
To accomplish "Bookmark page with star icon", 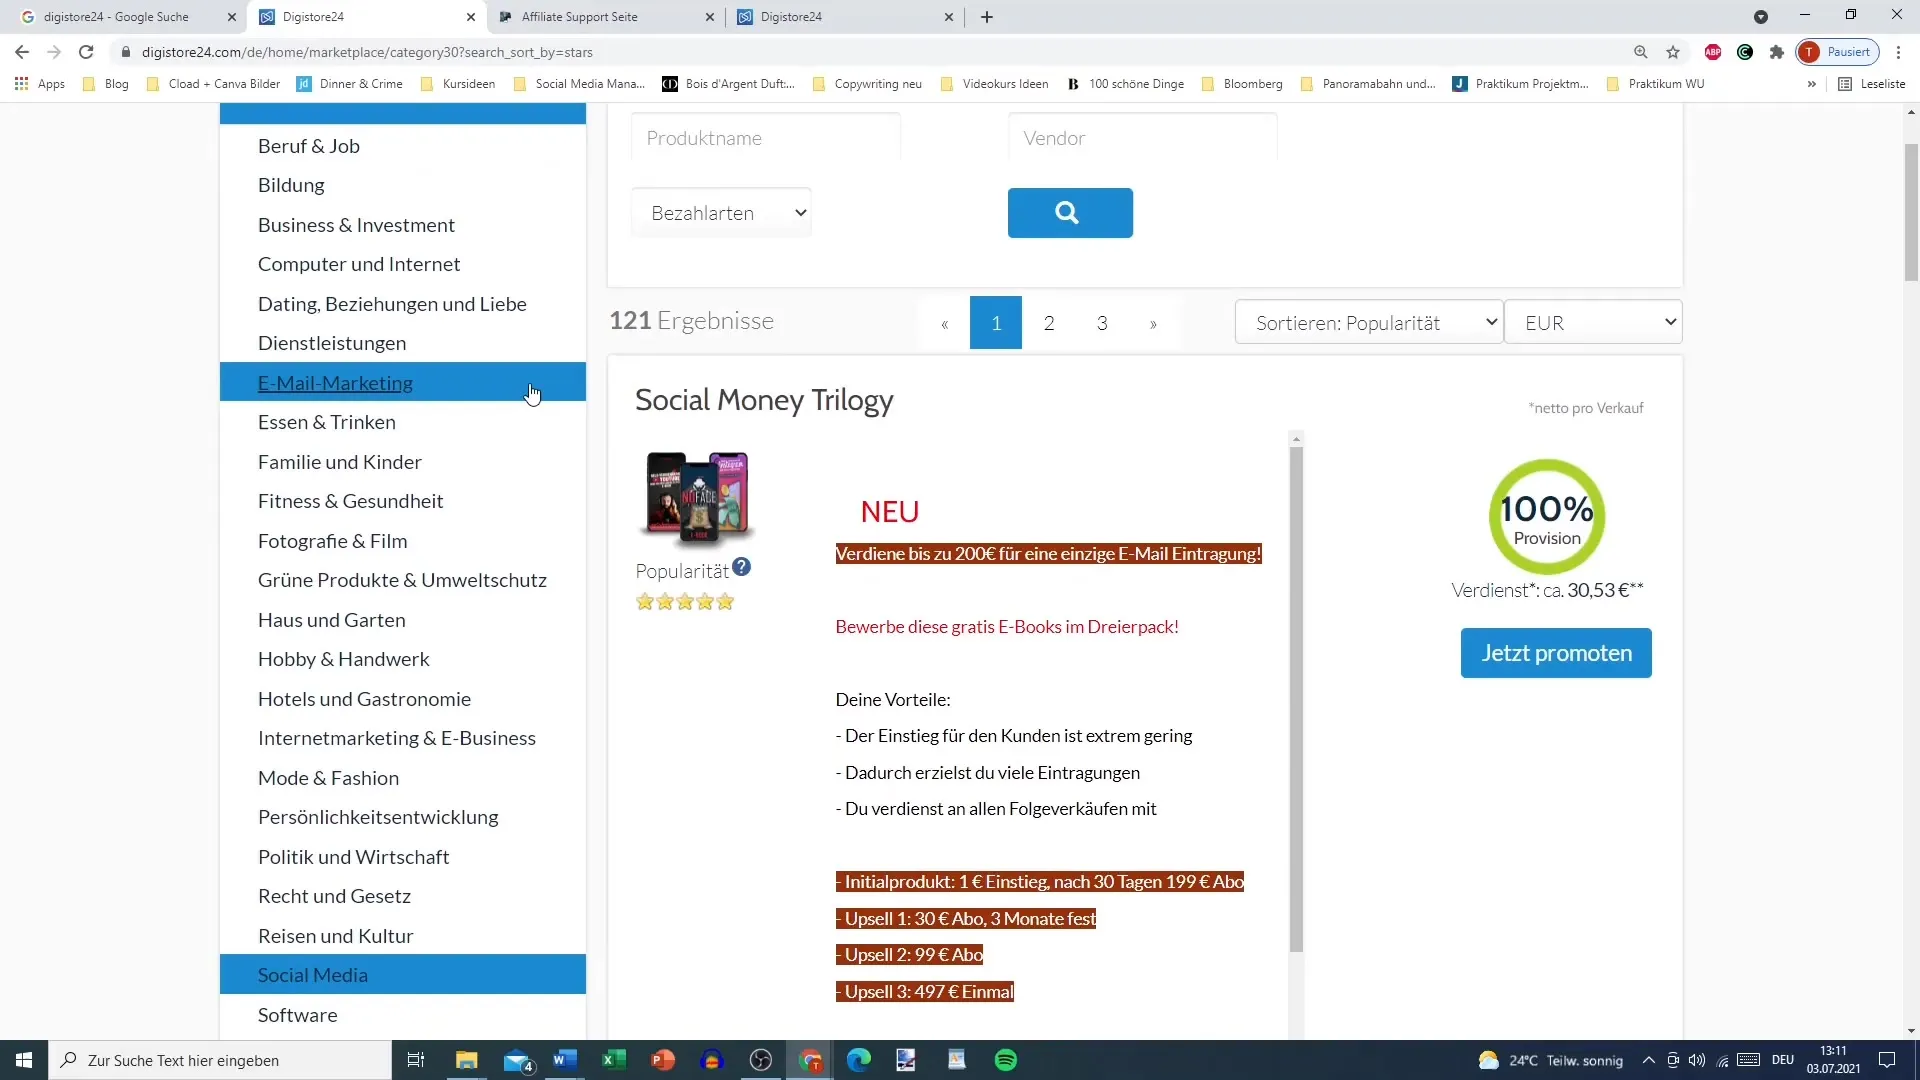I will tap(1673, 52).
